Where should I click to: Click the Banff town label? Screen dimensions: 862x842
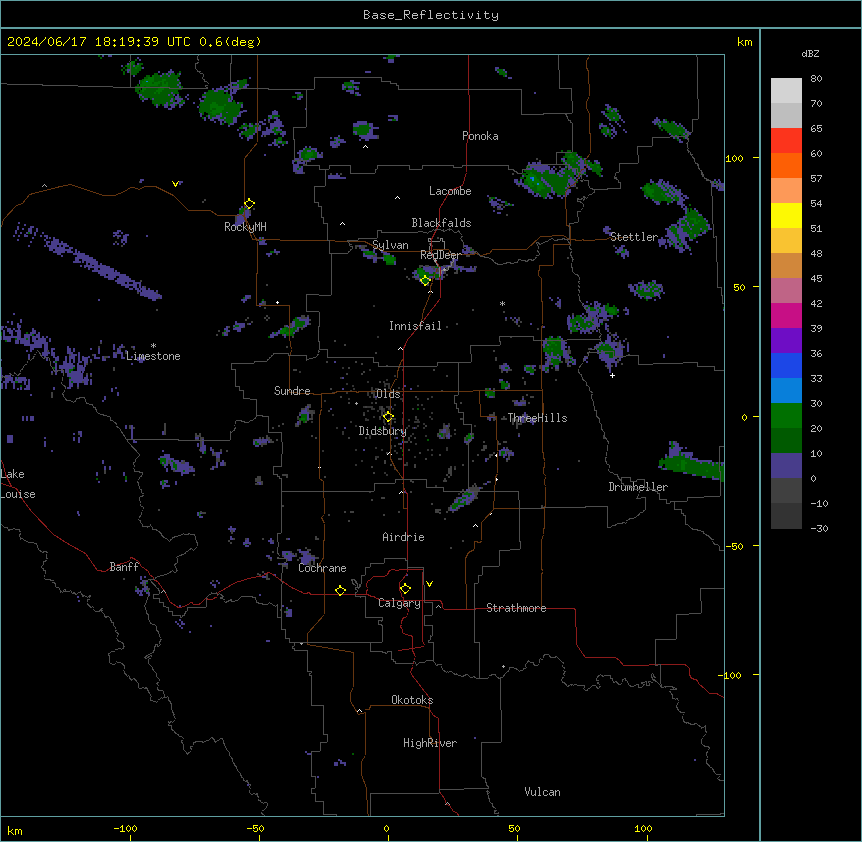(124, 567)
